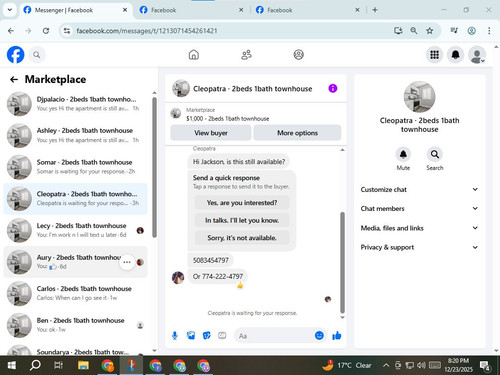This screenshot has width=500, height=375.
Task: Open the Somar conversation
Action: pos(75,167)
